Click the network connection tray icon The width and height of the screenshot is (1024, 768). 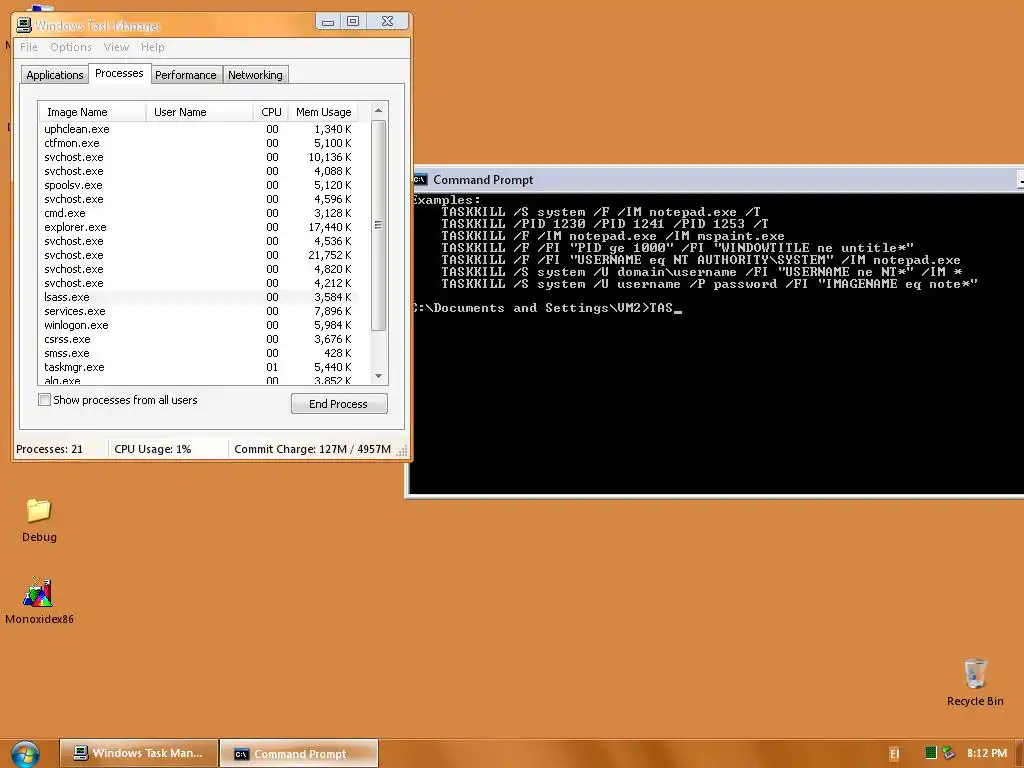tap(948, 753)
